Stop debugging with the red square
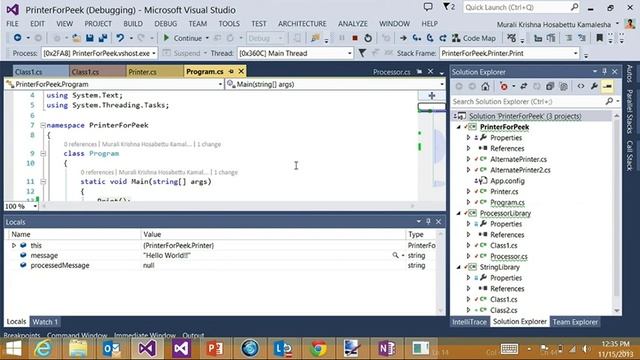The height and width of the screenshot is (360, 640). (x=355, y=38)
